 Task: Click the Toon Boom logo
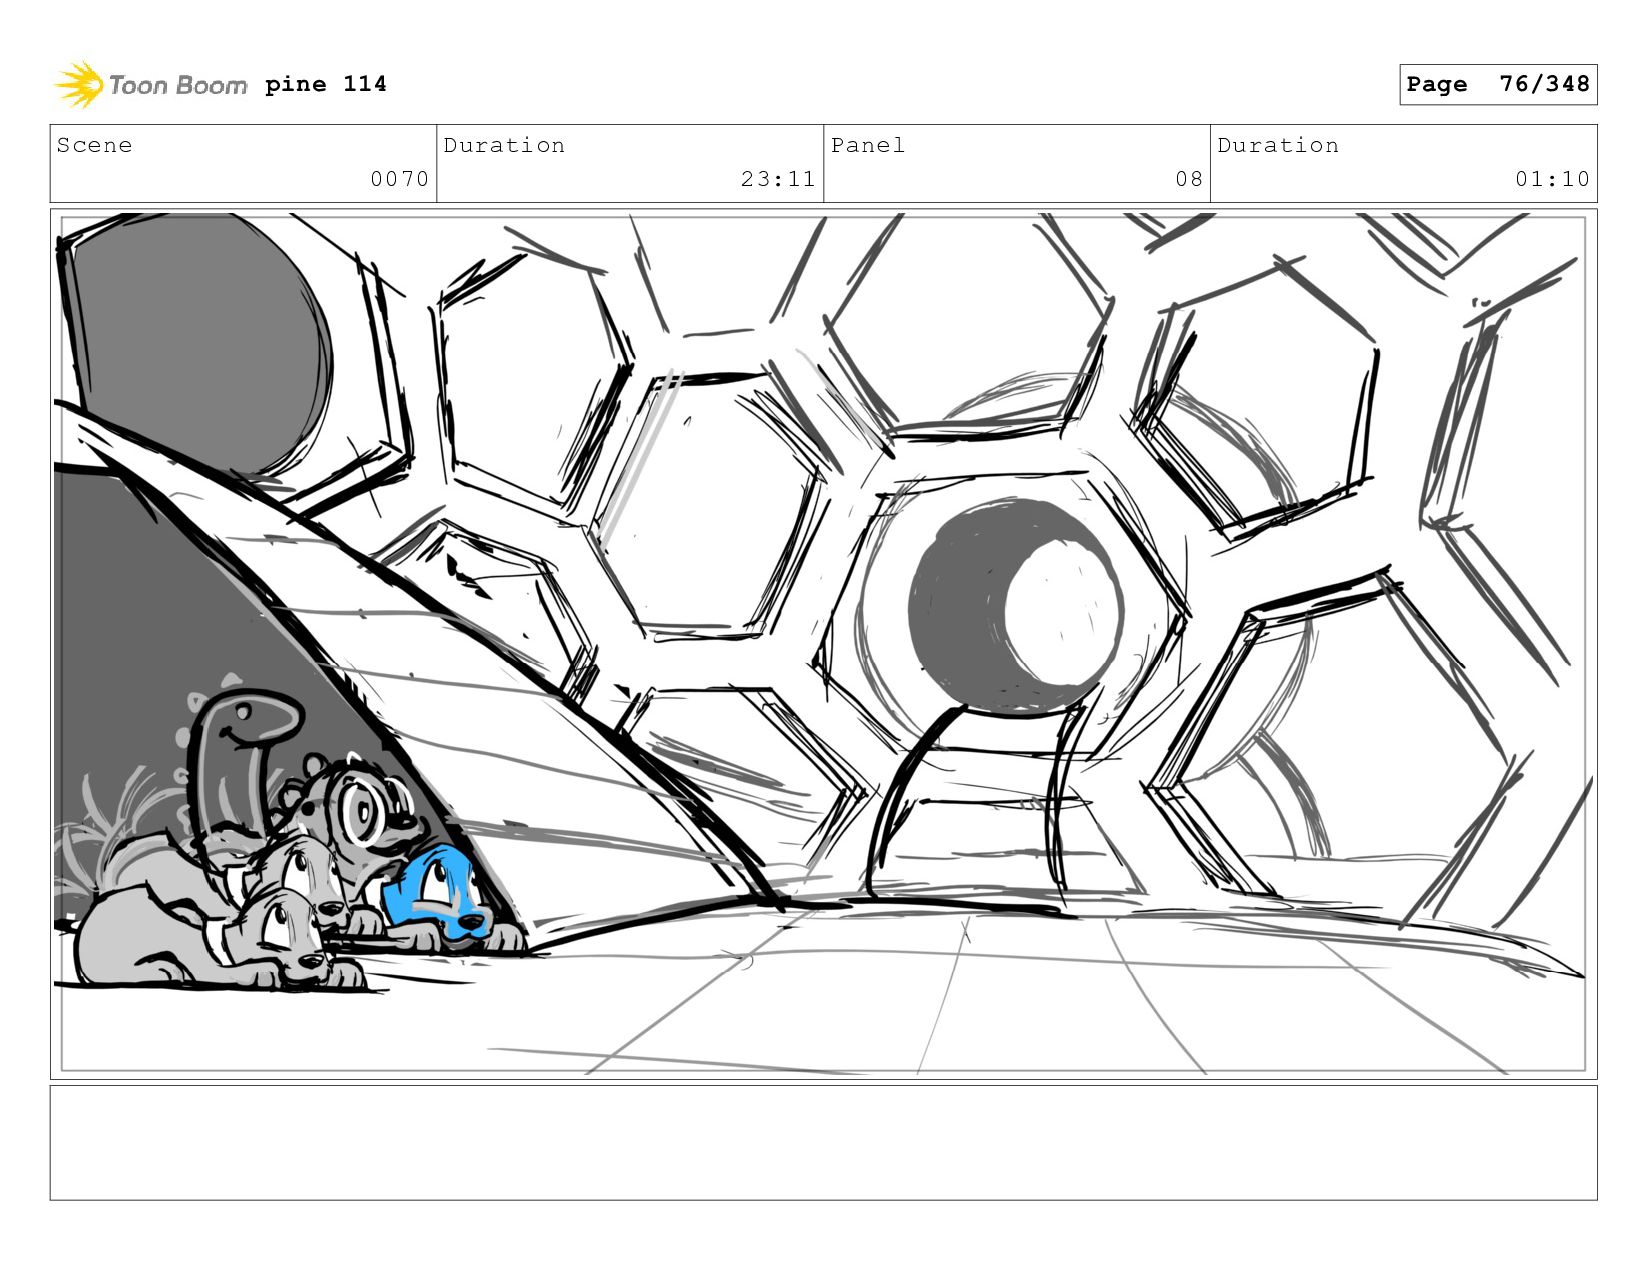pyautogui.click(x=150, y=85)
